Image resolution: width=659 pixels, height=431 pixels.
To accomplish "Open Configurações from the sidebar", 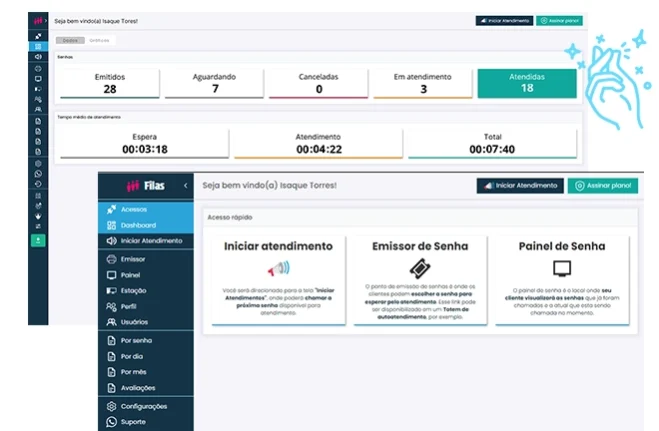I will click(x=144, y=406).
